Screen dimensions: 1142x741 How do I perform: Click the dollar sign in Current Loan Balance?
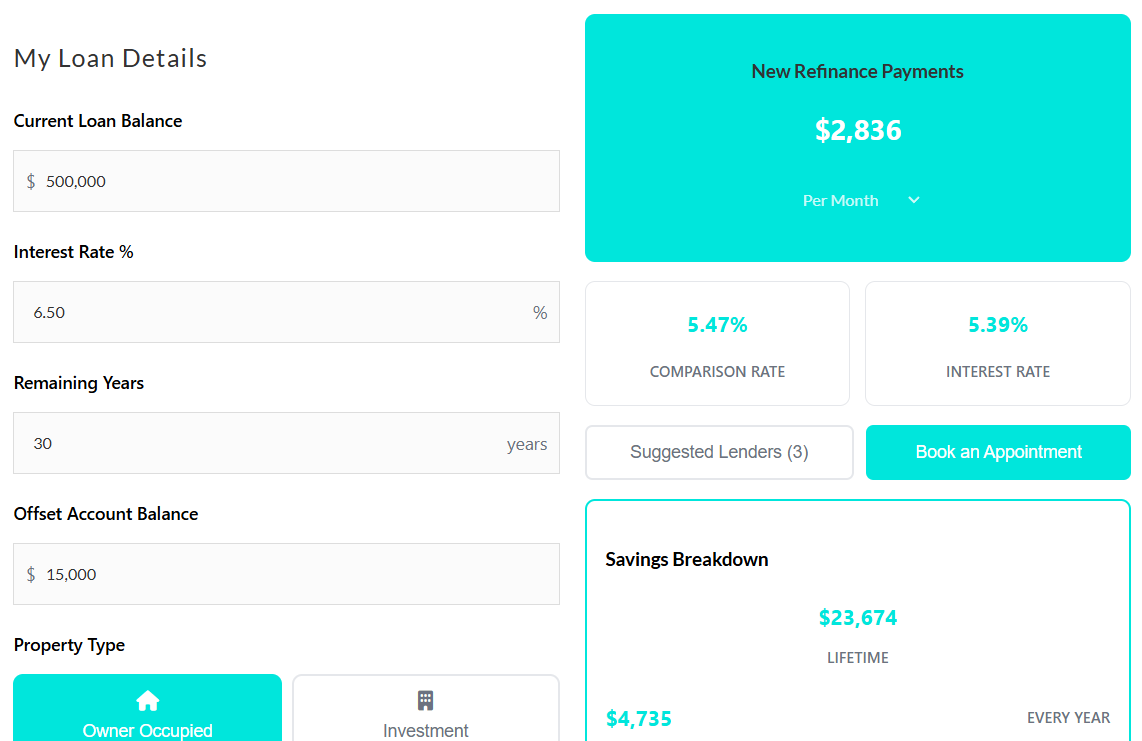coord(30,181)
